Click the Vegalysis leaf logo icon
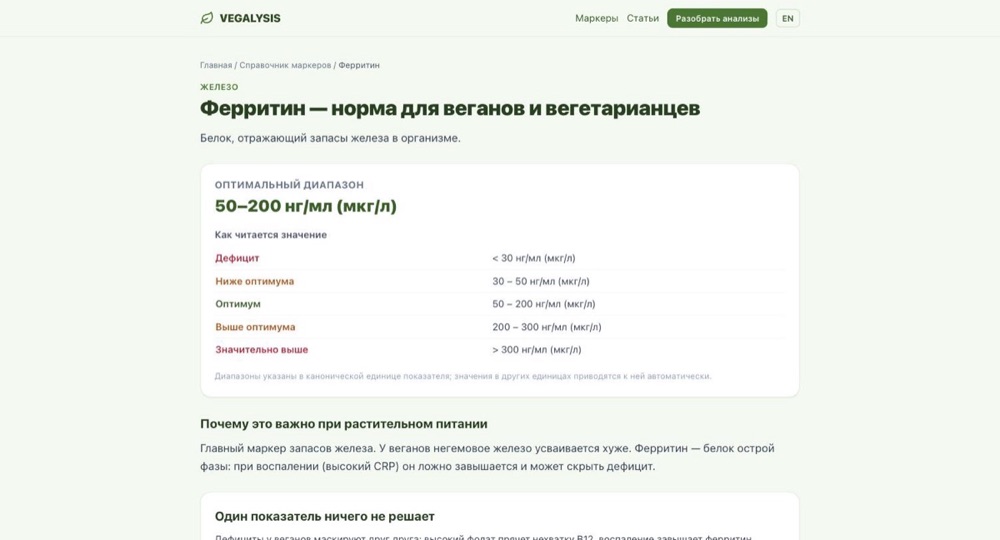Viewport: 1000px width, 540px height. coord(207,18)
